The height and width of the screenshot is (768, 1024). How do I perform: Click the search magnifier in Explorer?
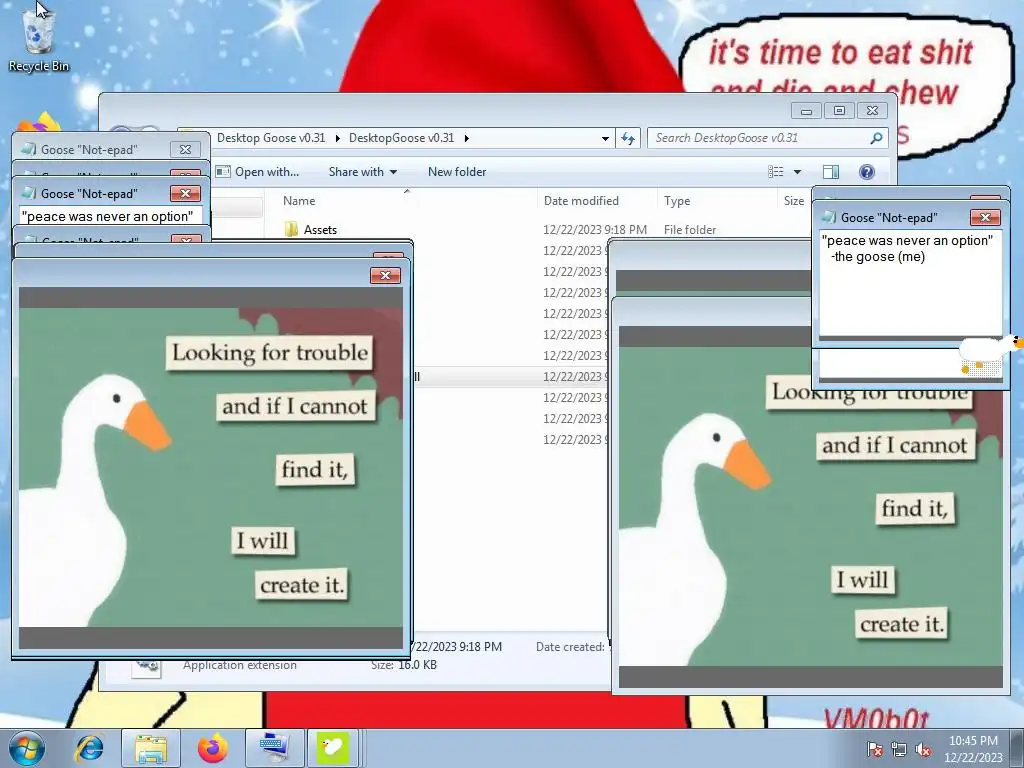(876, 138)
